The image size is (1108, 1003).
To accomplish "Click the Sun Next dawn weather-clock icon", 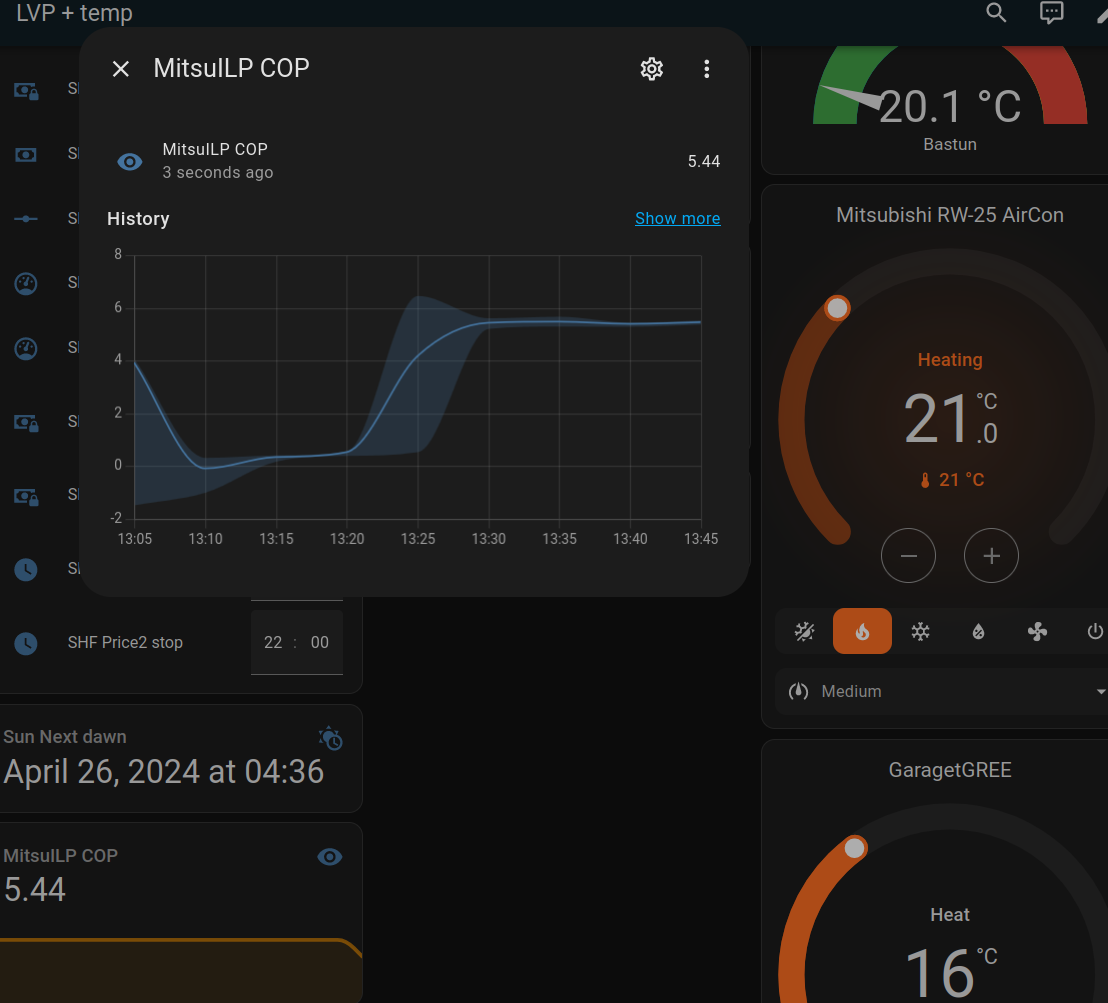I will 330,738.
